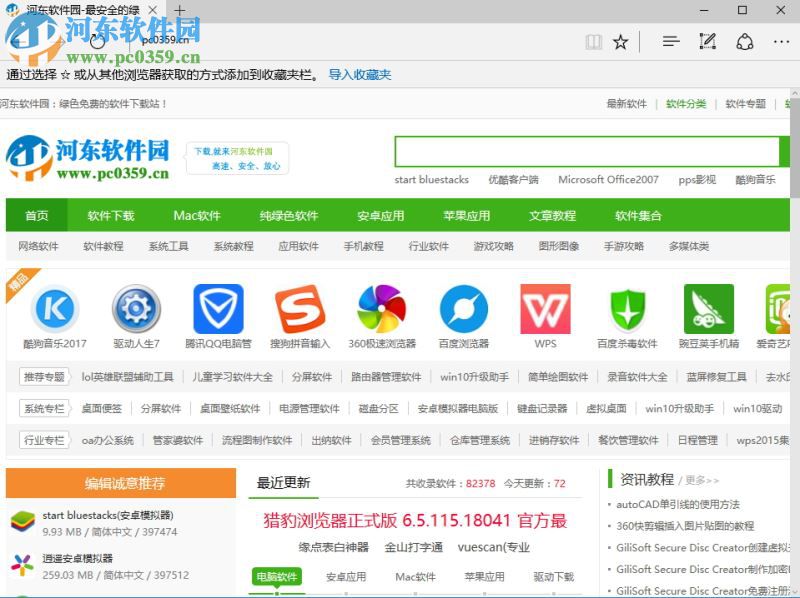Switch to the 安卓应用 tab
Image resolution: width=800 pixels, height=598 pixels.
[x=345, y=577]
